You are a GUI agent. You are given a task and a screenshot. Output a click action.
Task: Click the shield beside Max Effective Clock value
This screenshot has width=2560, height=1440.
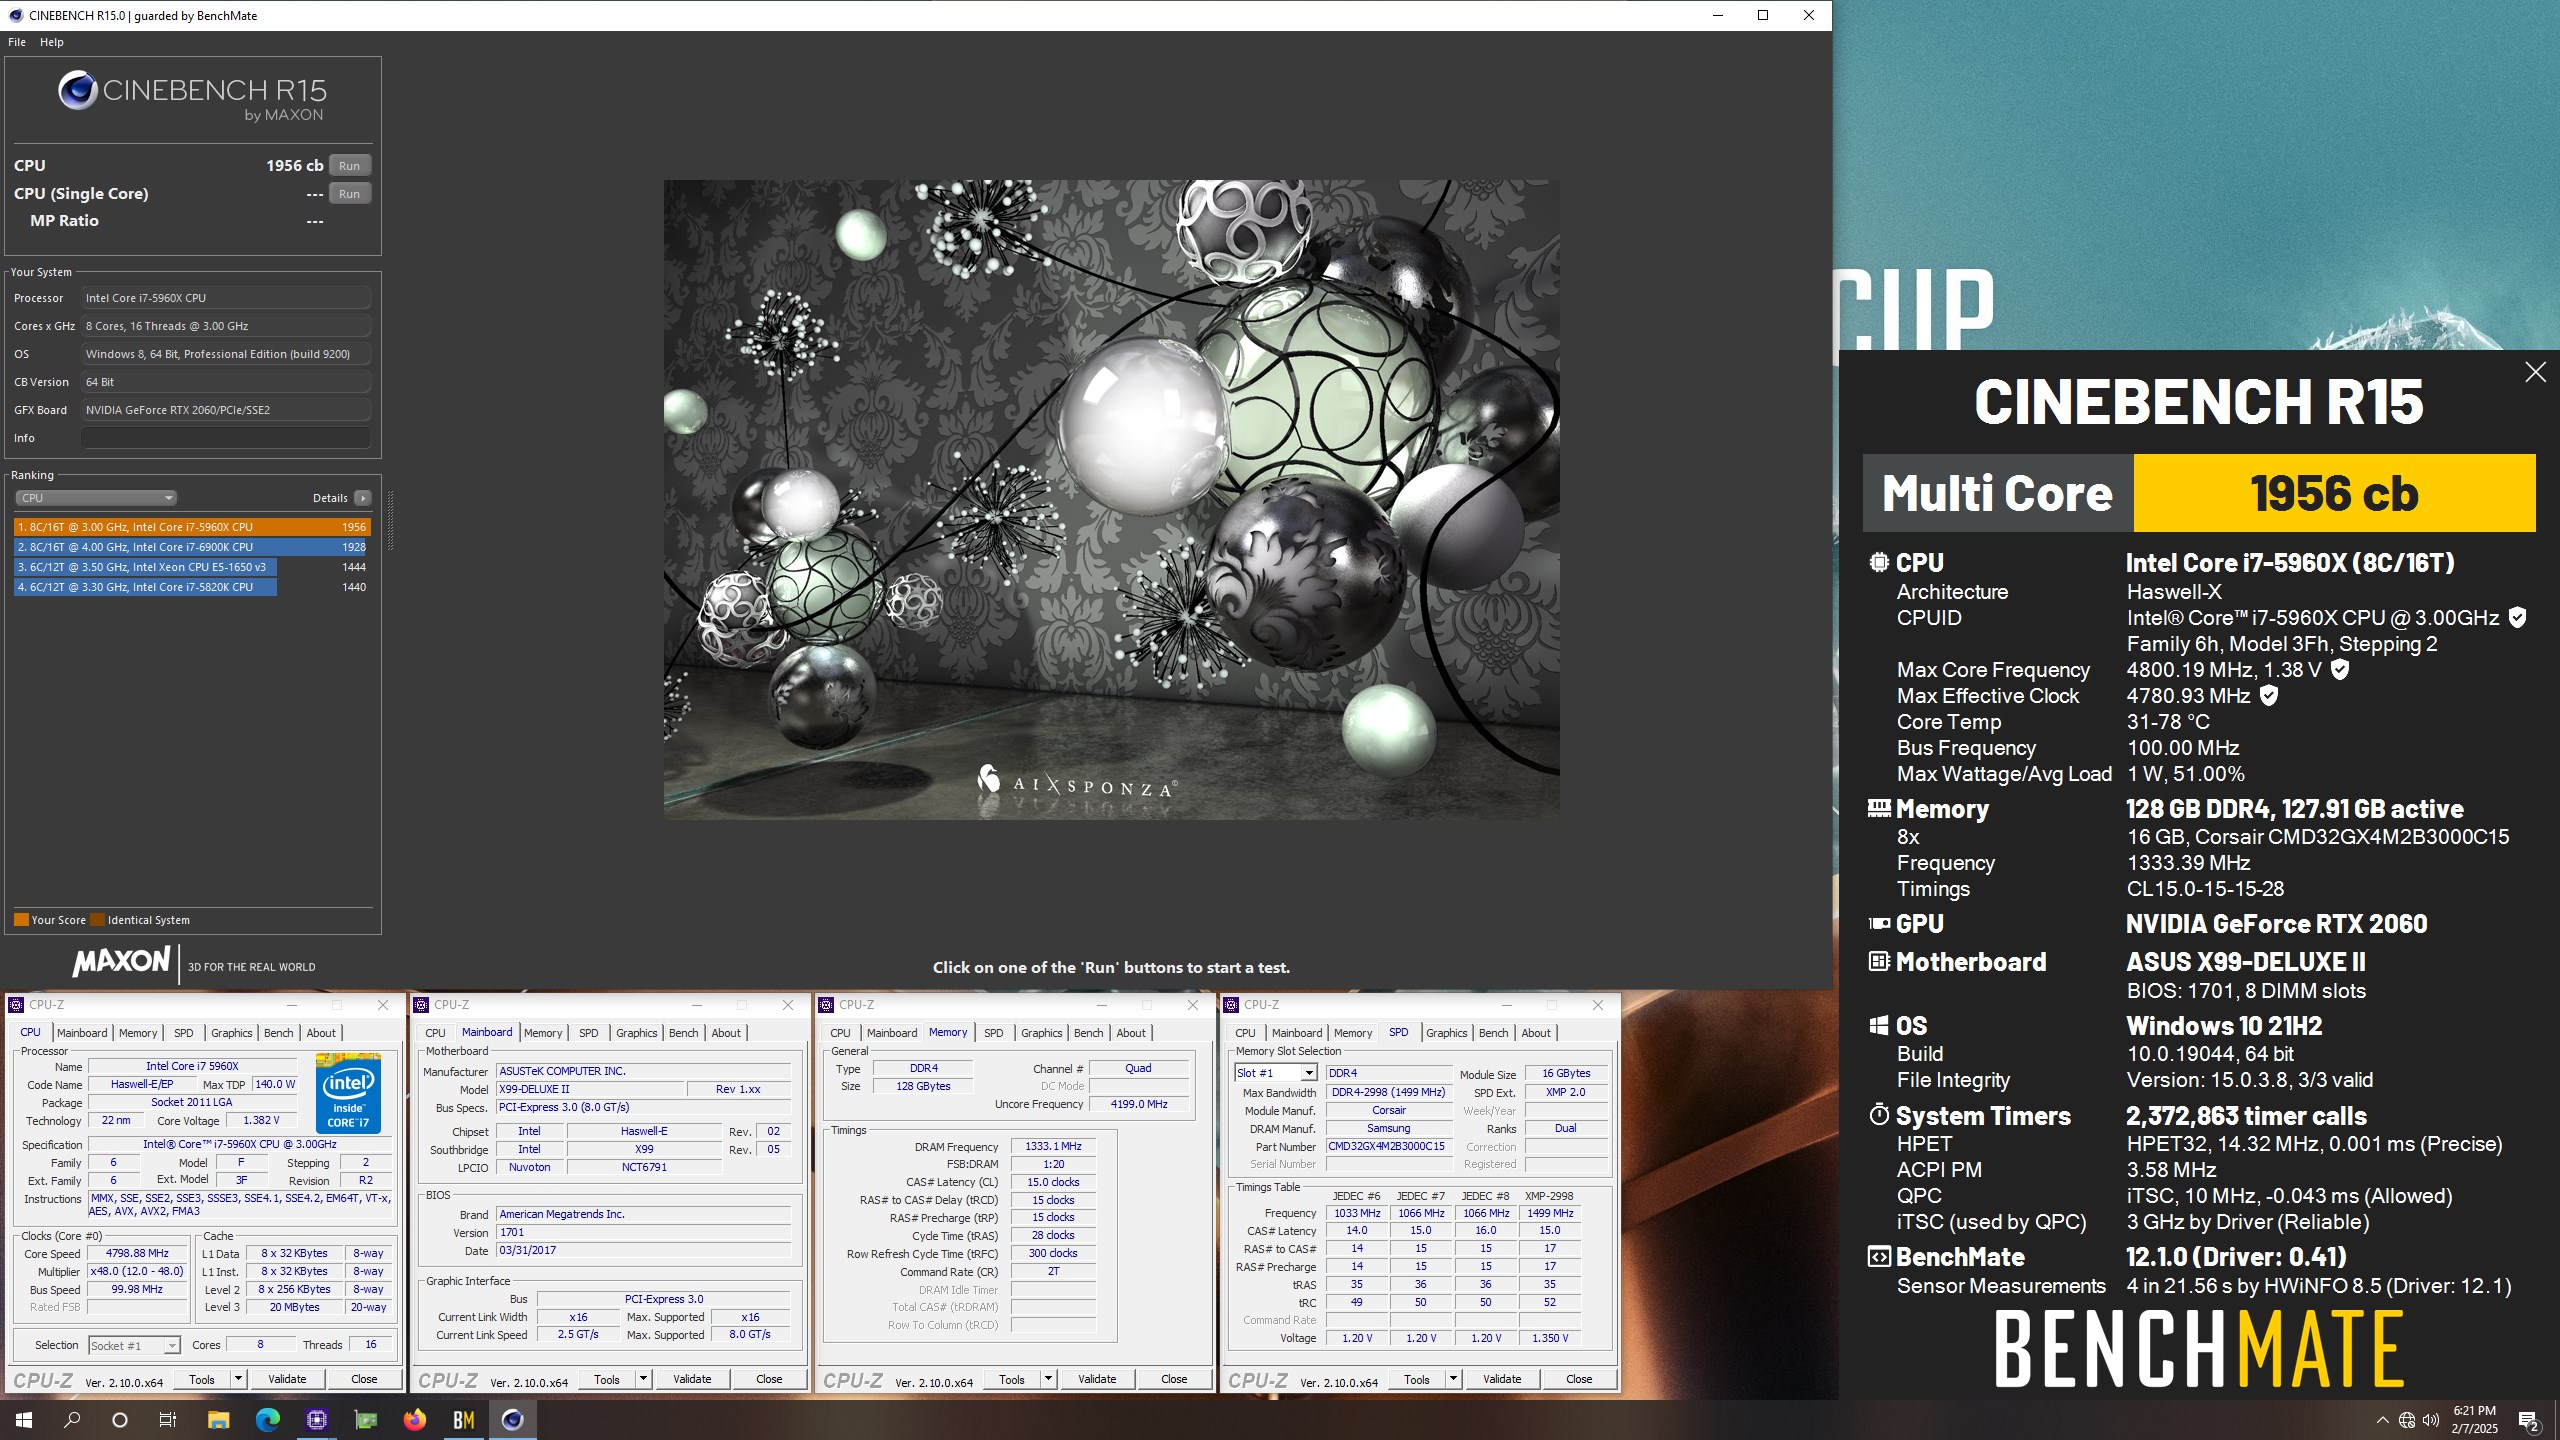(2269, 696)
